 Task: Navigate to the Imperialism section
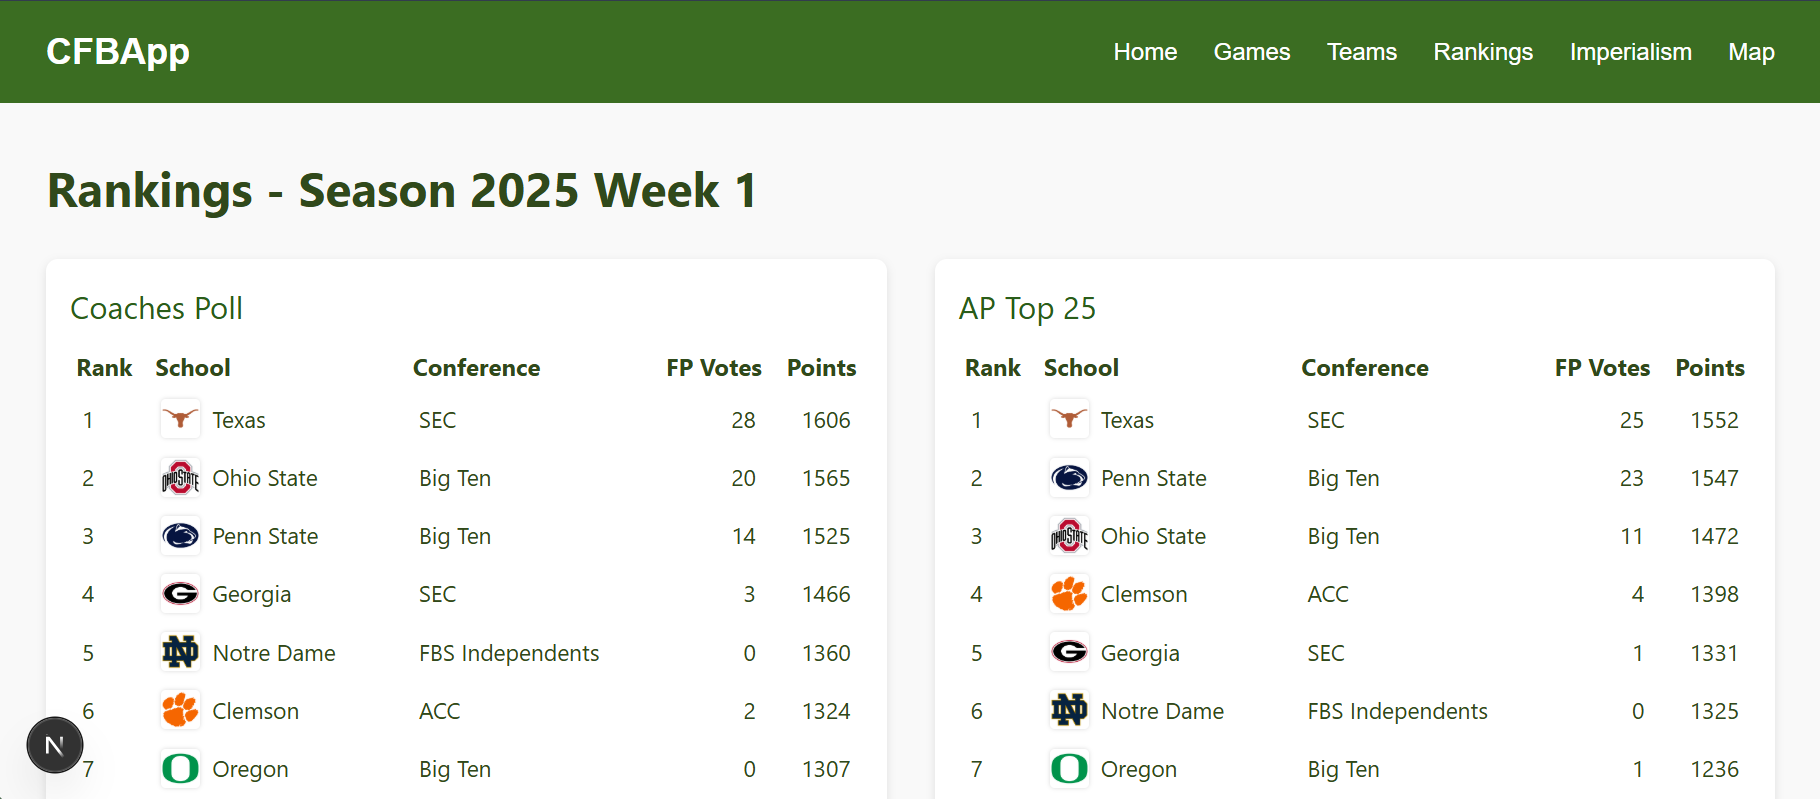tap(1630, 51)
